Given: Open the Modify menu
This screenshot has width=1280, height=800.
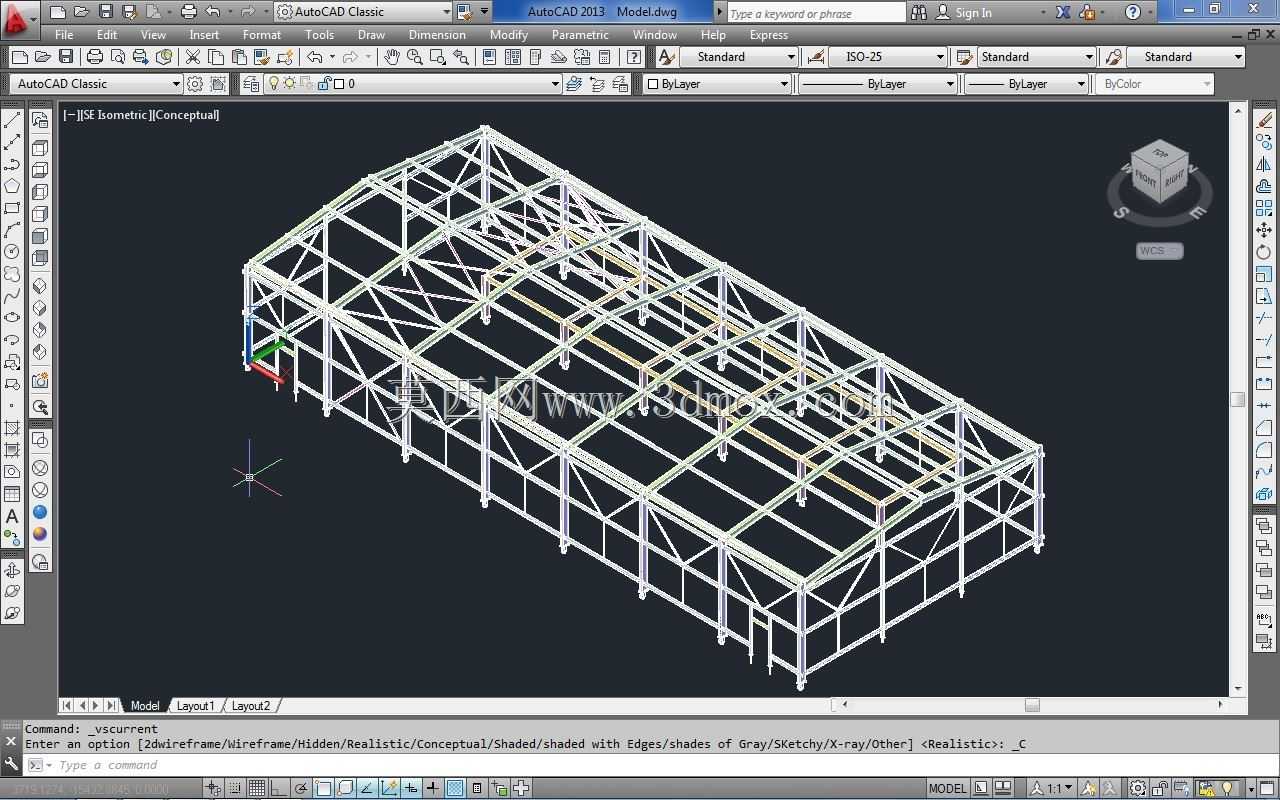Looking at the screenshot, I should tap(508, 34).
